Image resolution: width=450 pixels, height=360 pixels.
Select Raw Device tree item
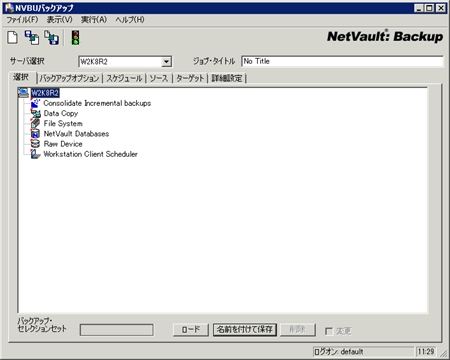63,144
